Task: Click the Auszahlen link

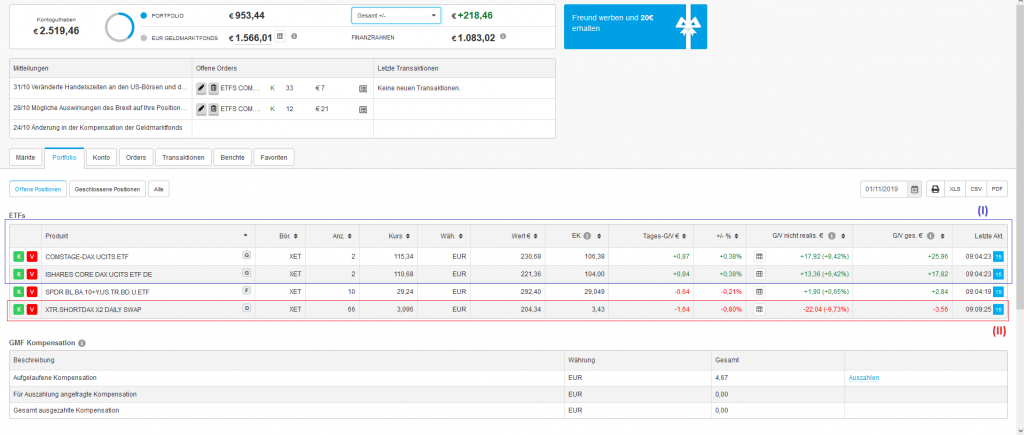Action: [x=863, y=377]
